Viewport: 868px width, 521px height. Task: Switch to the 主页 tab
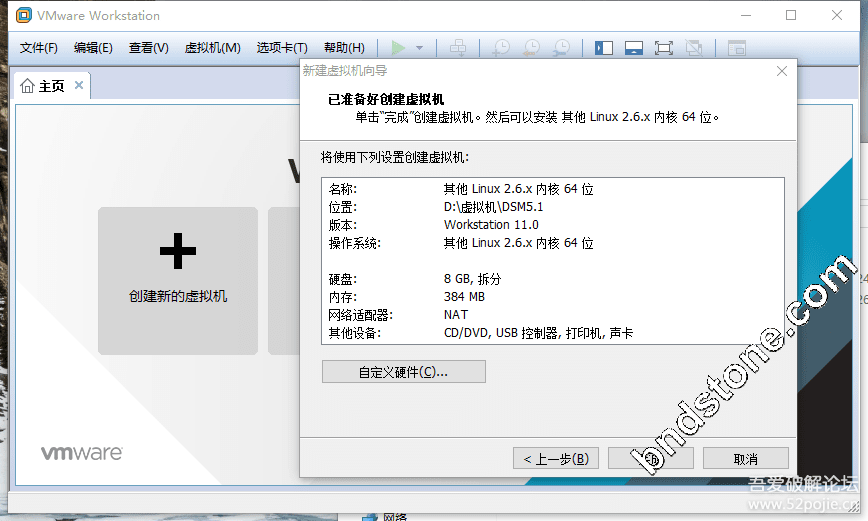pyautogui.click(x=51, y=86)
